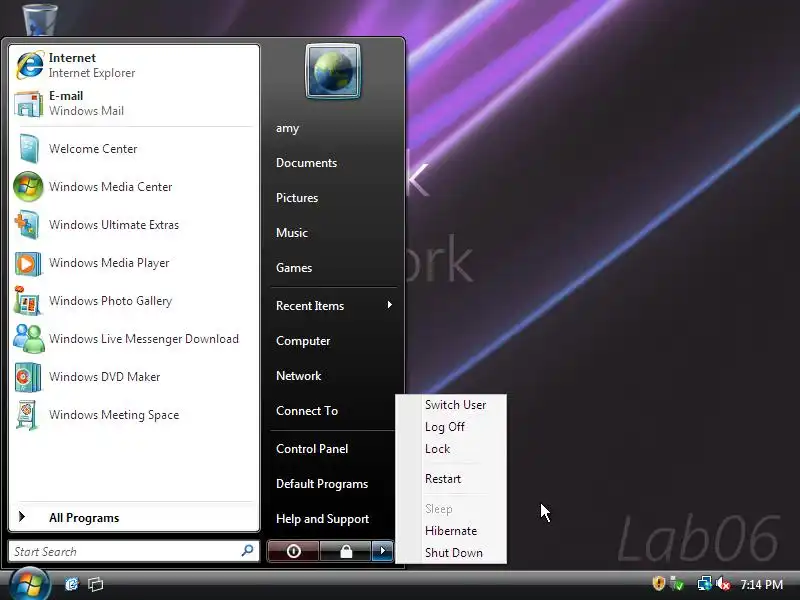Open Internet Explorer icon in Start menu
Image resolution: width=800 pixels, height=600 pixels.
coord(30,65)
